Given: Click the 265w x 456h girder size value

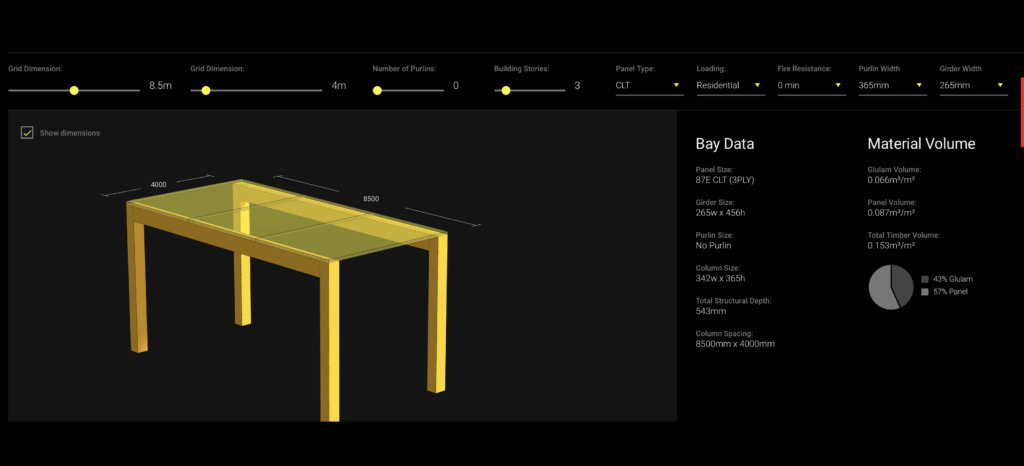Looking at the screenshot, I should coord(722,213).
